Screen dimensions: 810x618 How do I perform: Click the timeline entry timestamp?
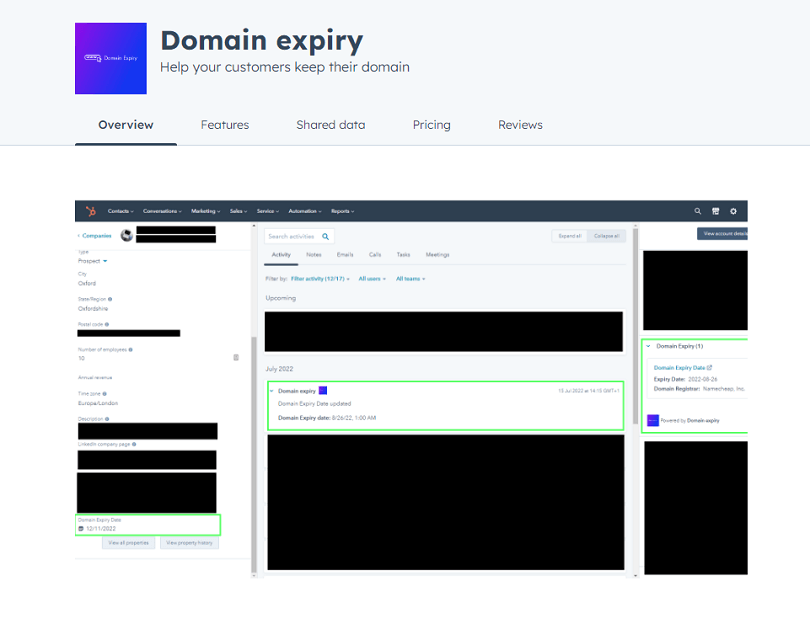[x=588, y=391]
